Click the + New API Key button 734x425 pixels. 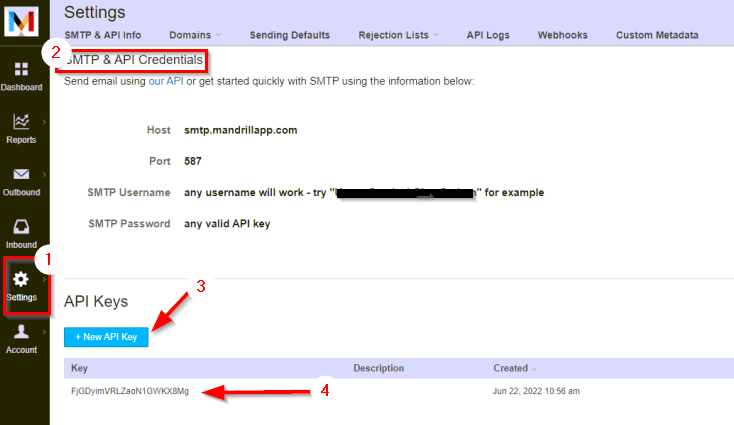106,337
